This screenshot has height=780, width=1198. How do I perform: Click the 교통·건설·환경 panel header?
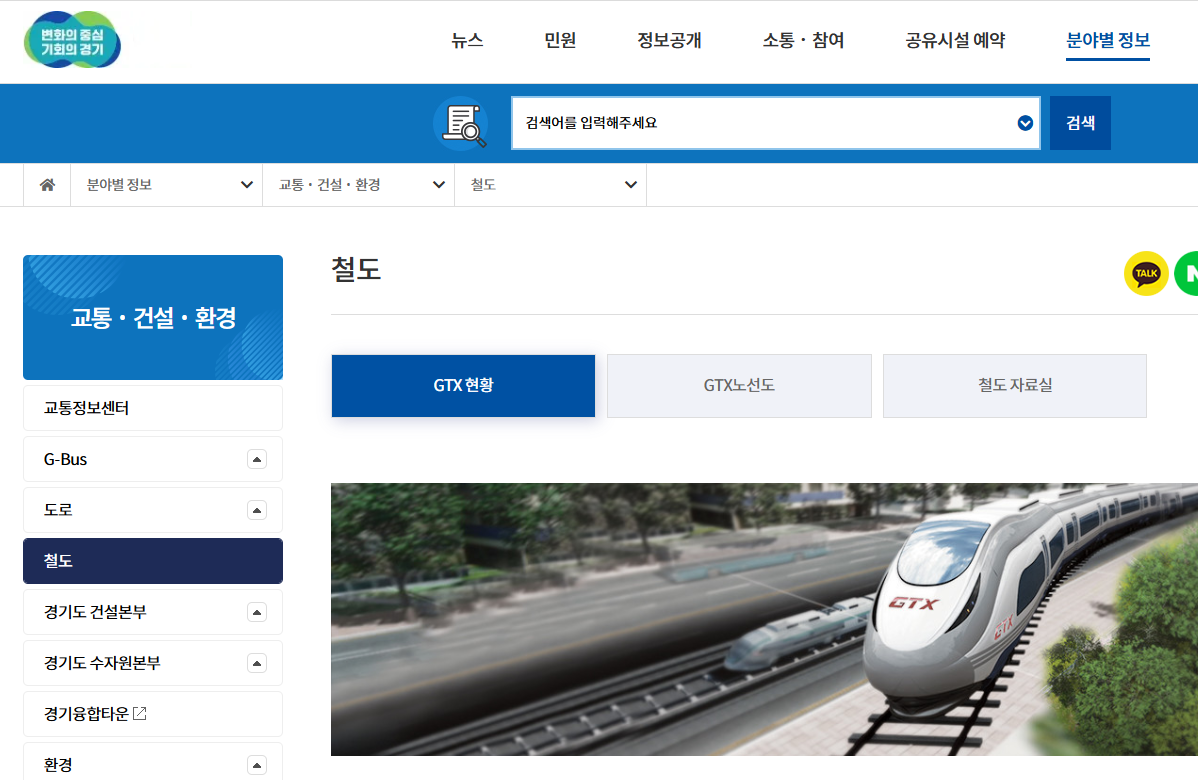(152, 317)
